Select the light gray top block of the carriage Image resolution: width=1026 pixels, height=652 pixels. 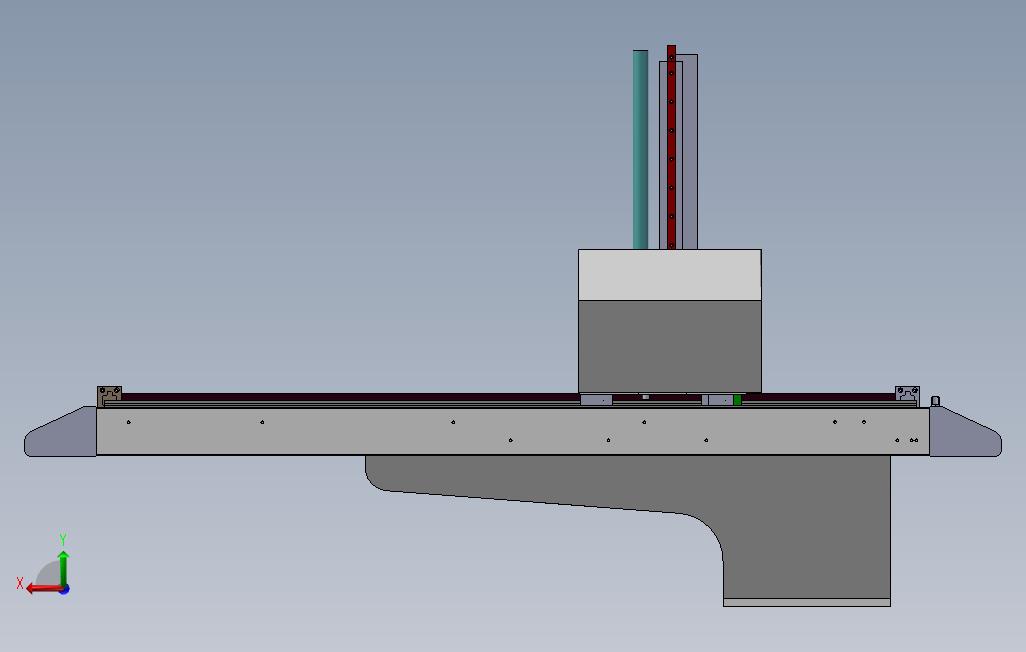click(669, 275)
